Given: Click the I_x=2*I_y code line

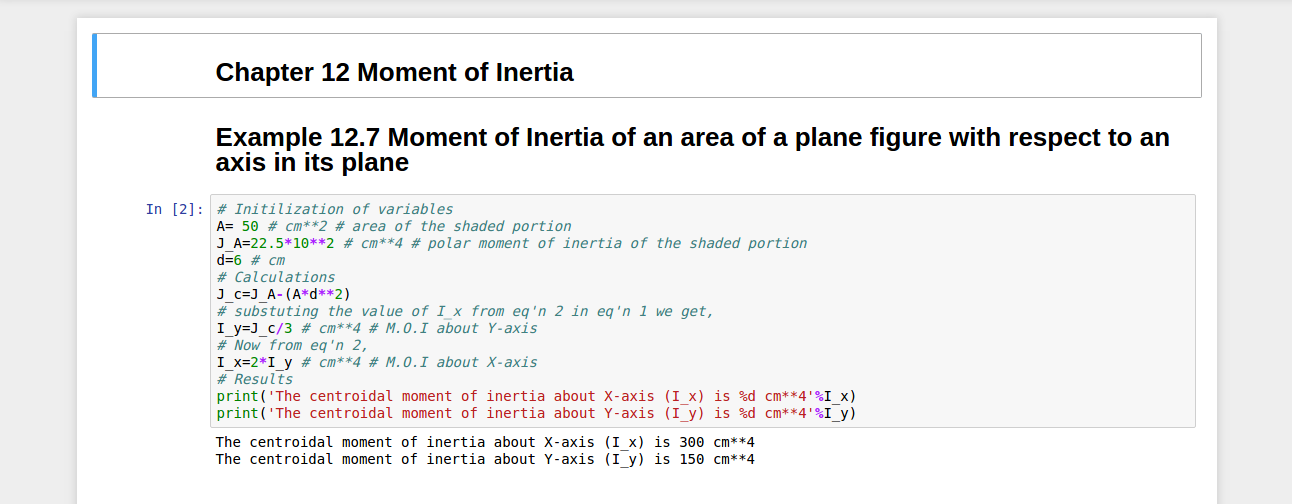Looking at the screenshot, I should click(x=254, y=362).
